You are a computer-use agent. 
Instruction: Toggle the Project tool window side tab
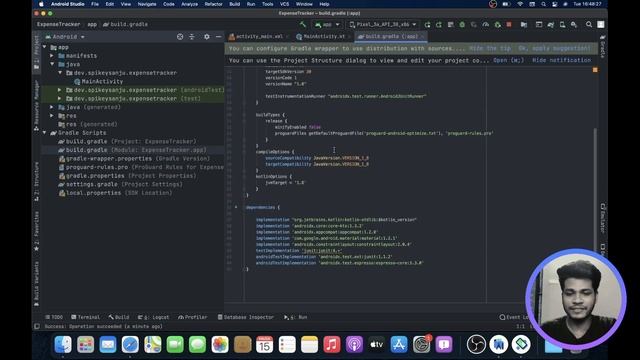36,52
